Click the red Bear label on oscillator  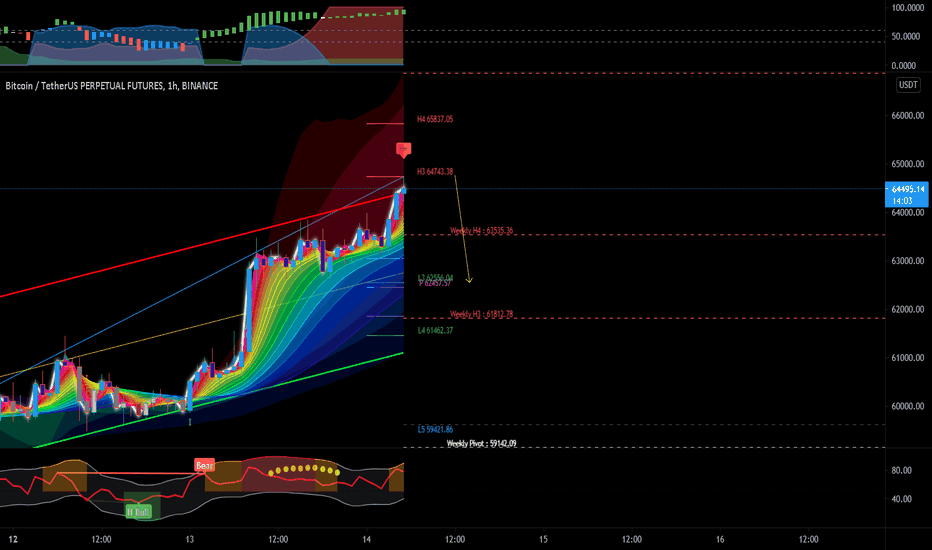(204, 465)
